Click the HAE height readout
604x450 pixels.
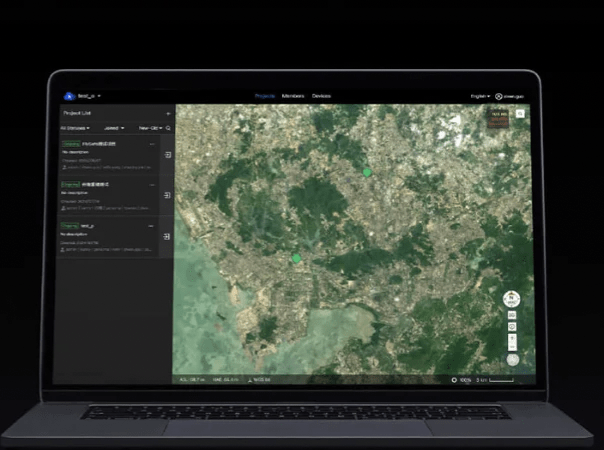(x=226, y=380)
